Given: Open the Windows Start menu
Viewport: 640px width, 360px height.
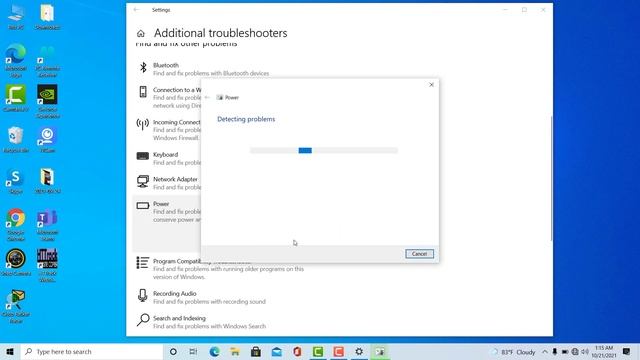Looking at the screenshot, I should [x=10, y=351].
